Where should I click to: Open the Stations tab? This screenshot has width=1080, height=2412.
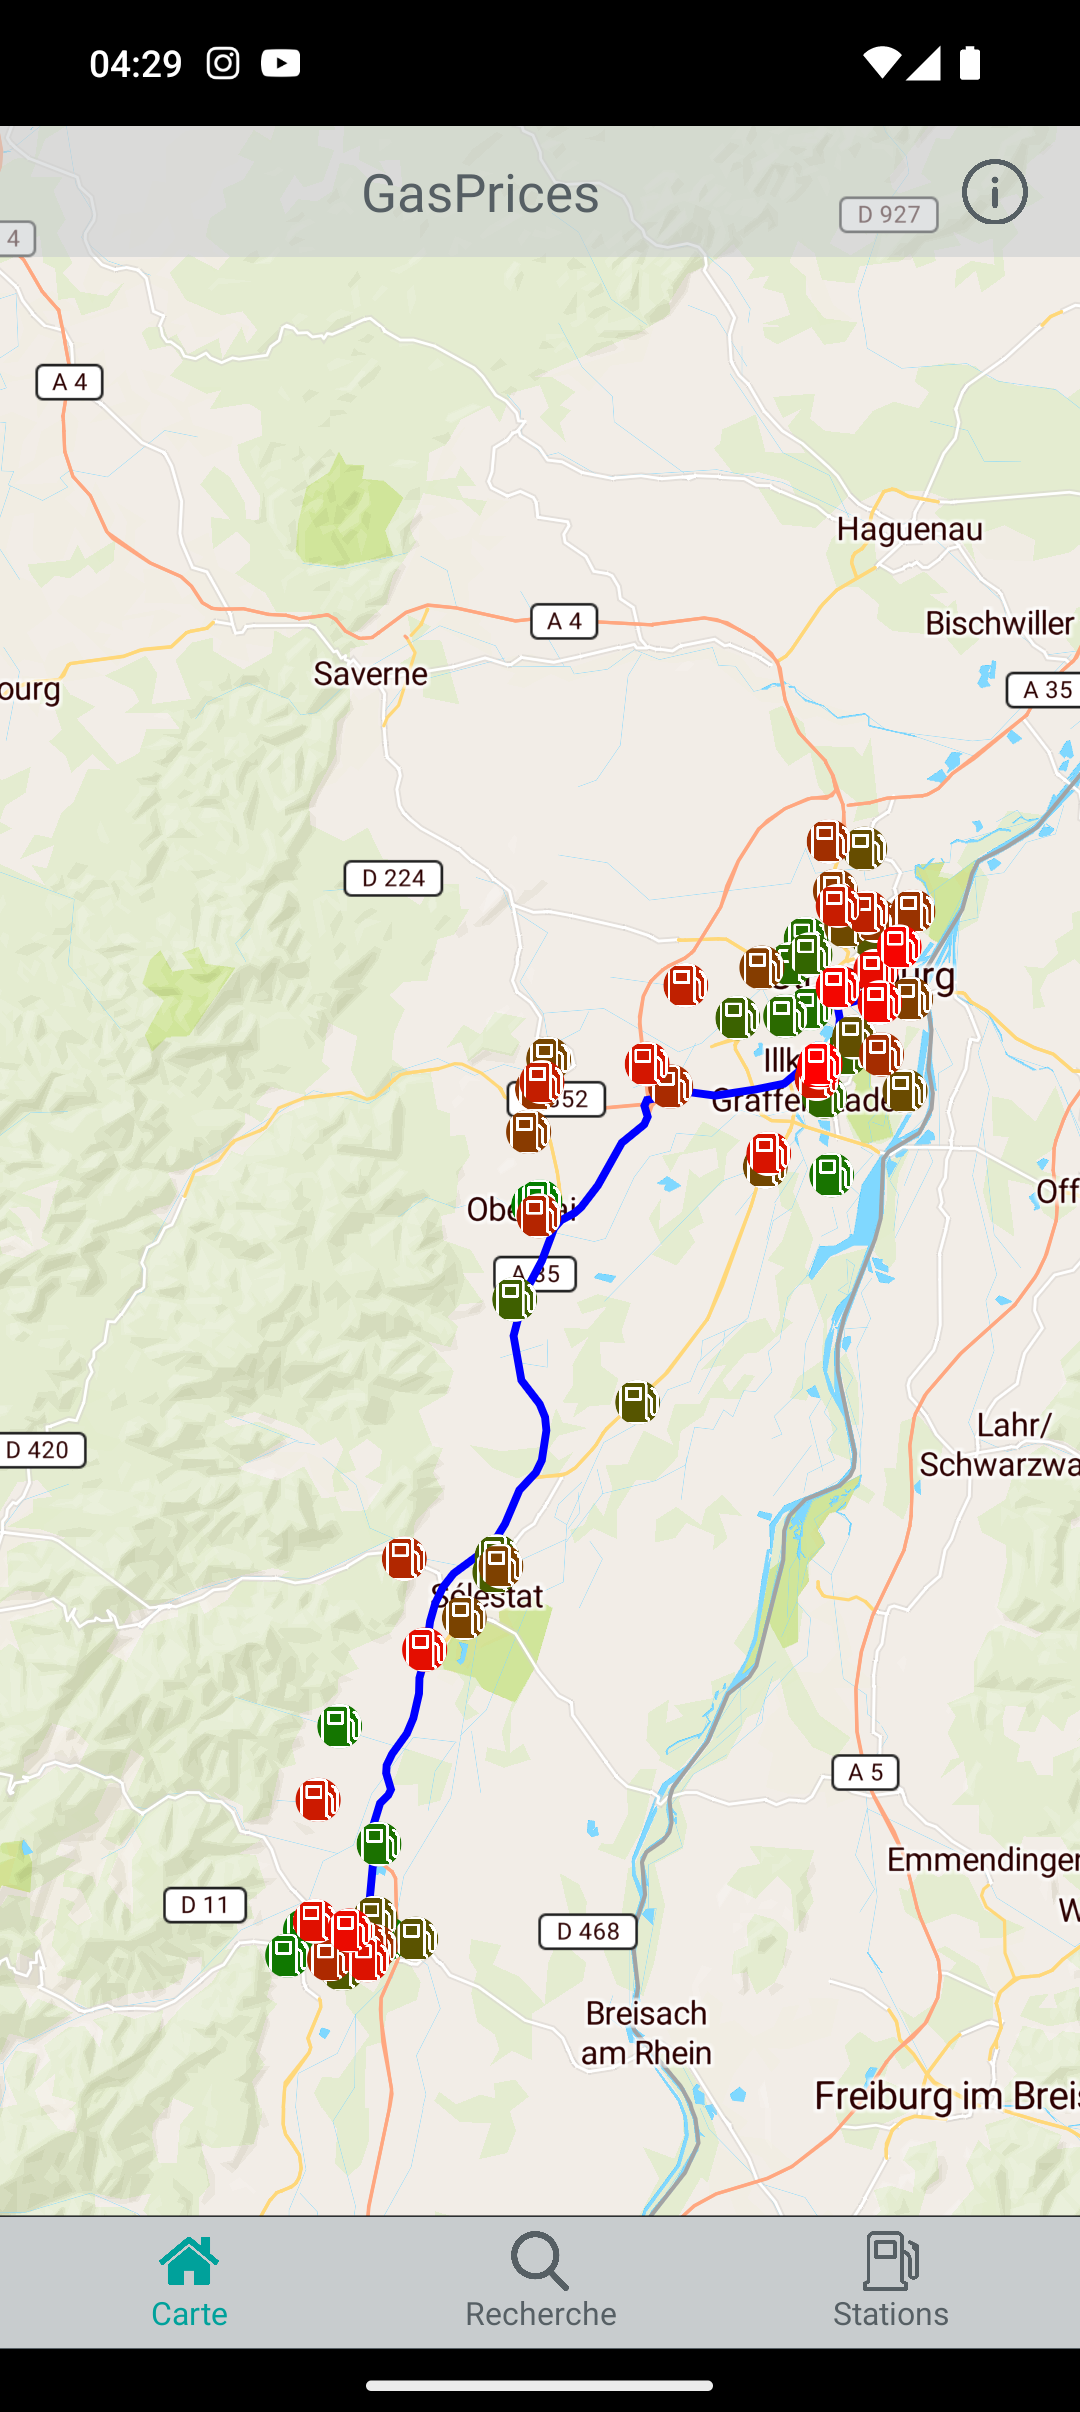point(891,2282)
